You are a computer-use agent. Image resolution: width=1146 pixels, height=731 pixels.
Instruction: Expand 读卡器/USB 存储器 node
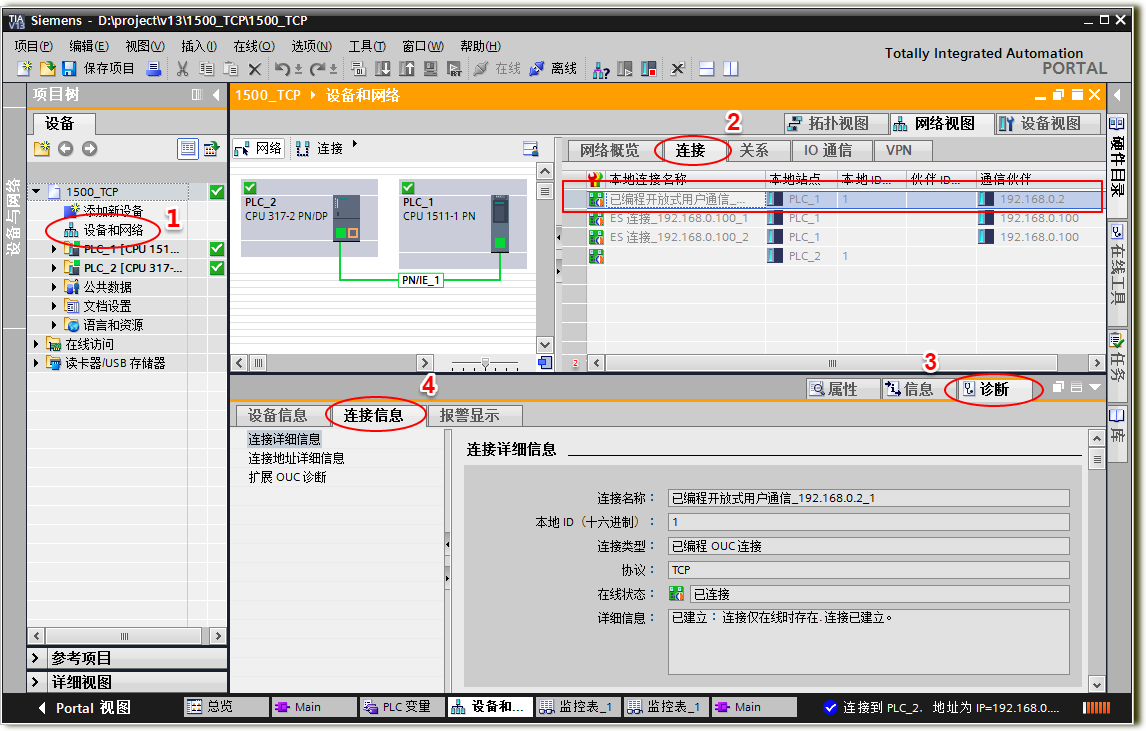click(35, 363)
